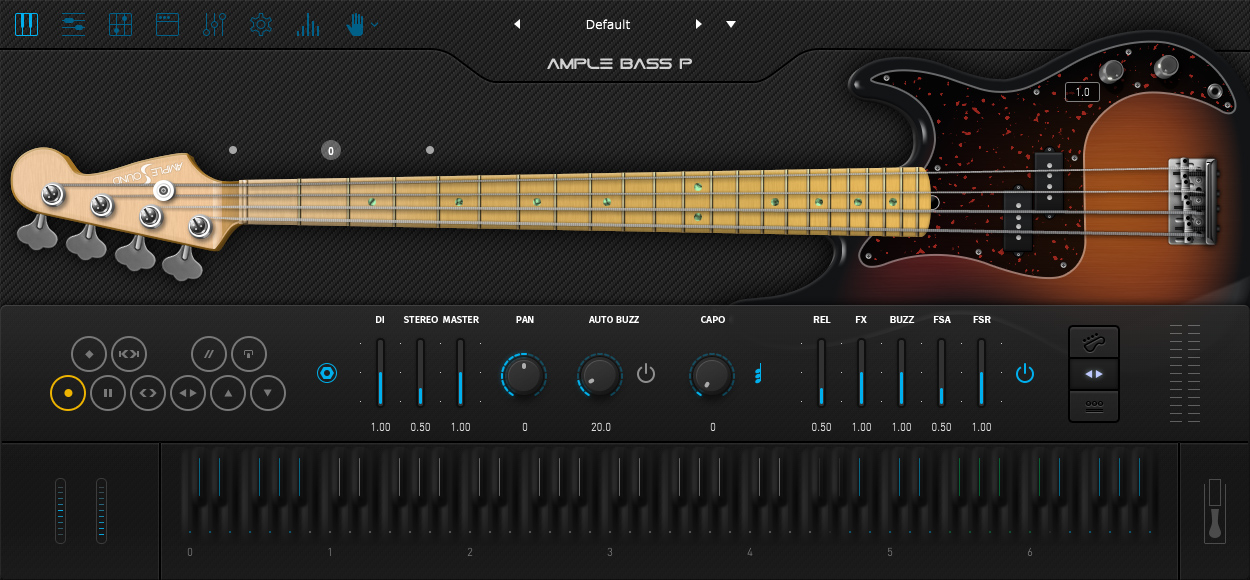Screen dimensions: 1250x580
Task: Click the pause circle button
Action: pyautogui.click(x=107, y=392)
